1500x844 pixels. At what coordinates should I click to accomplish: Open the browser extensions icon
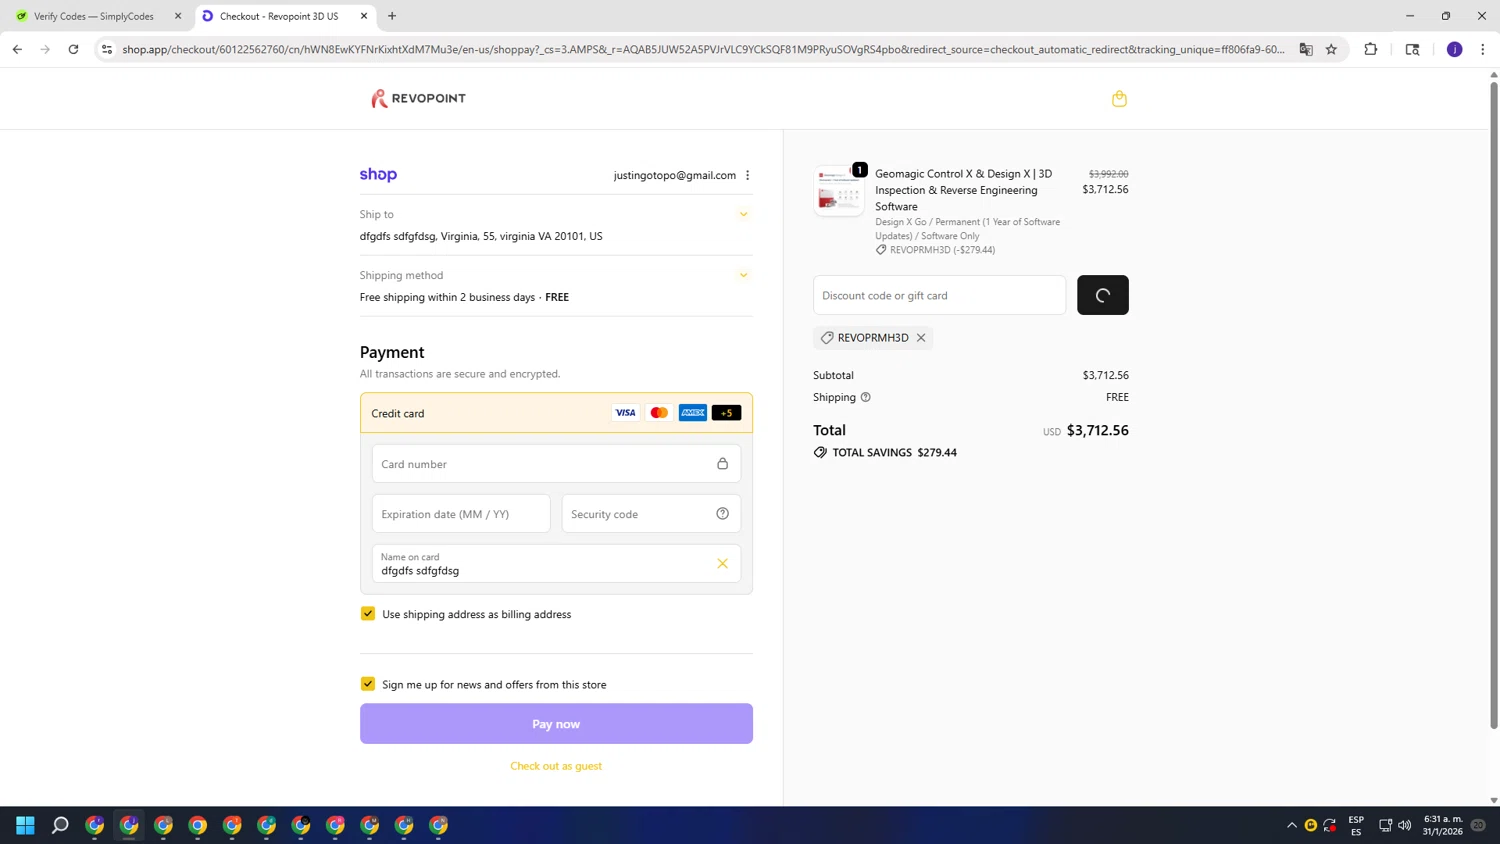1371,49
